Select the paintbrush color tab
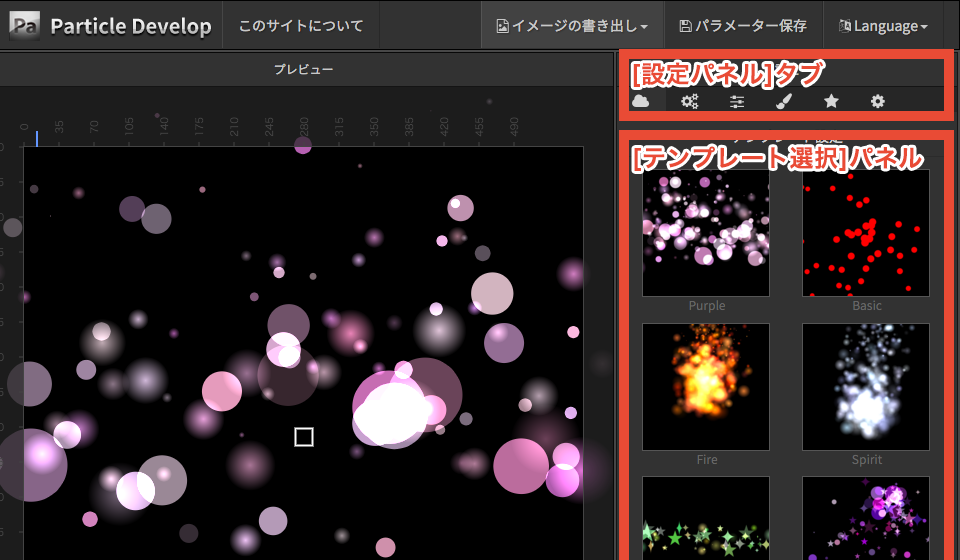 click(784, 101)
